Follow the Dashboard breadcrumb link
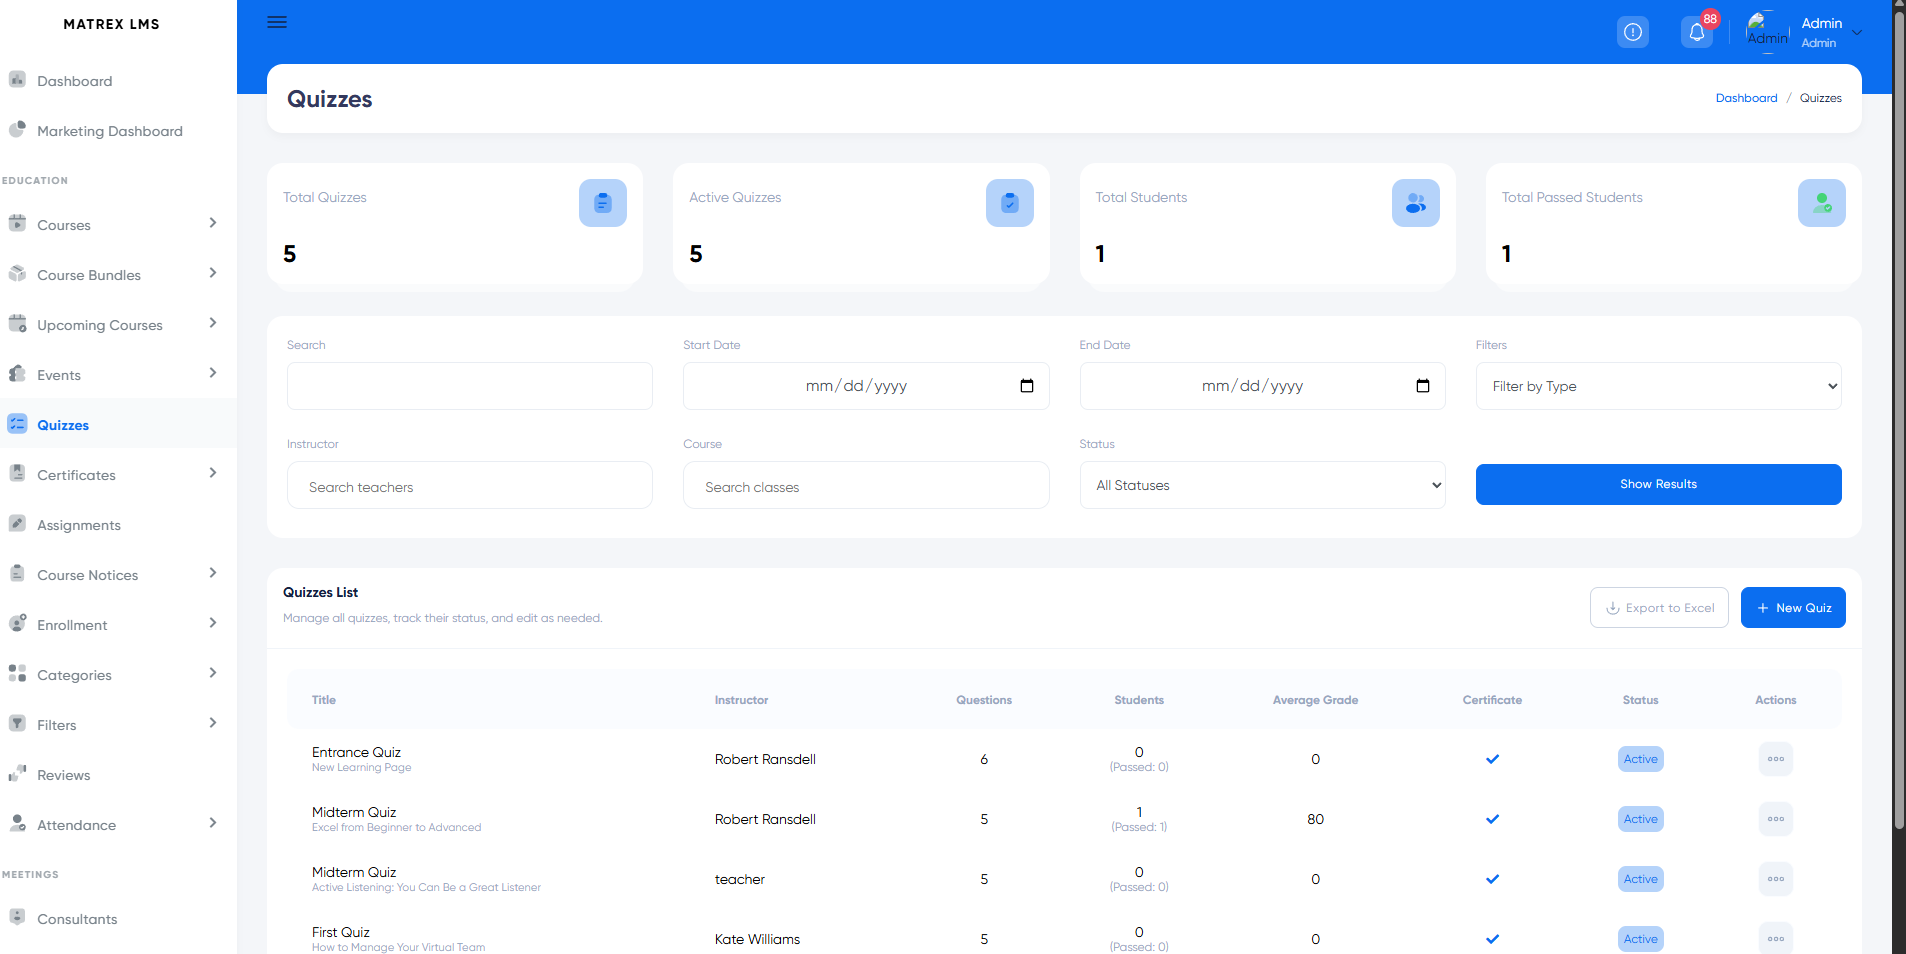Image resolution: width=1906 pixels, height=954 pixels. click(1746, 98)
